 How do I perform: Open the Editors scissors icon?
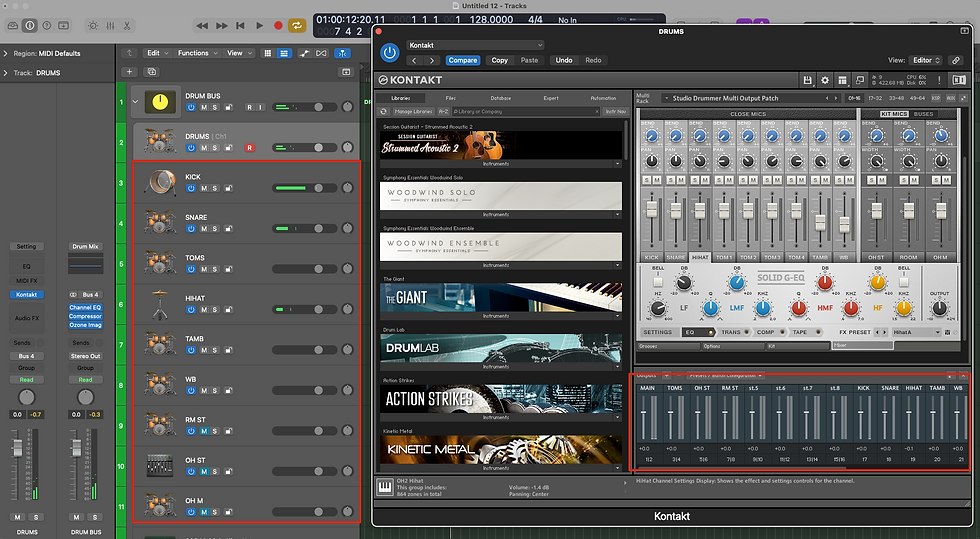pyautogui.click(x=127, y=26)
